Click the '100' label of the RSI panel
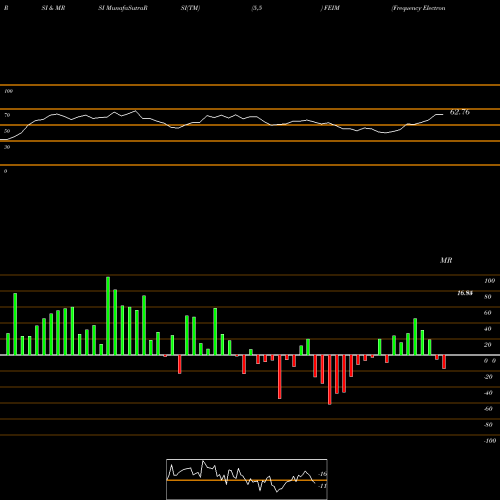Viewport: 500px width, 500px height. [8, 91]
